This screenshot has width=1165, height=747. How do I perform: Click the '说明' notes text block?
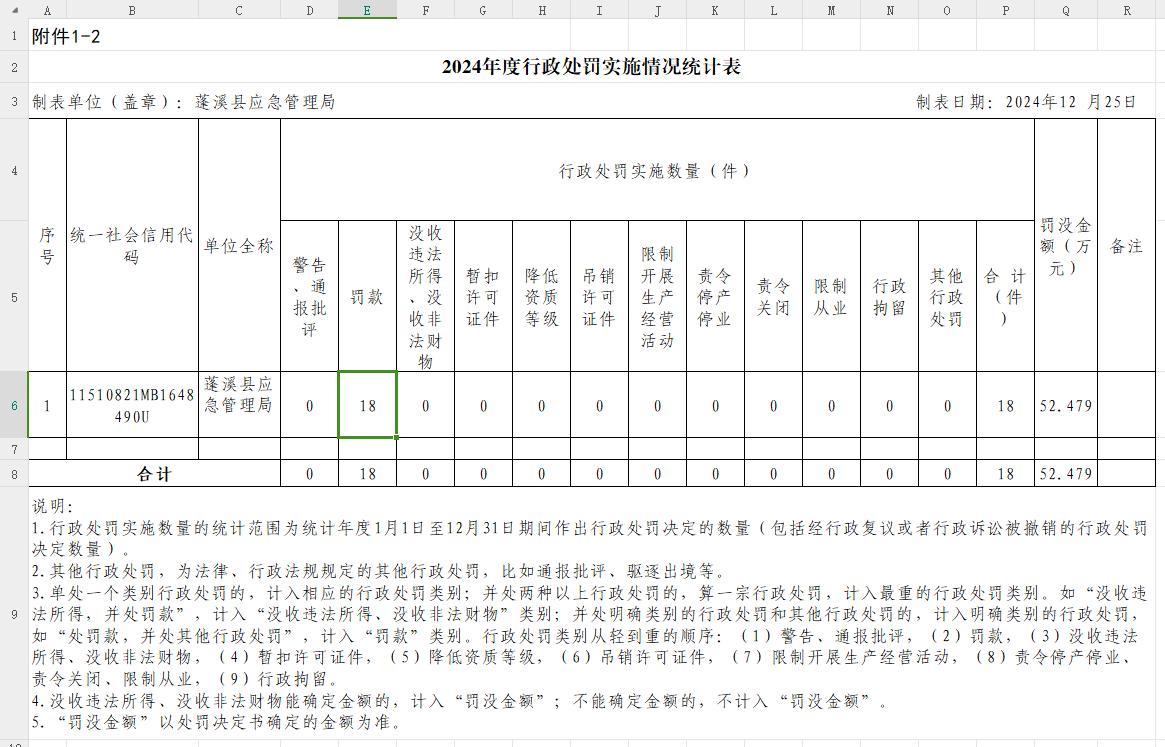click(x=591, y=614)
